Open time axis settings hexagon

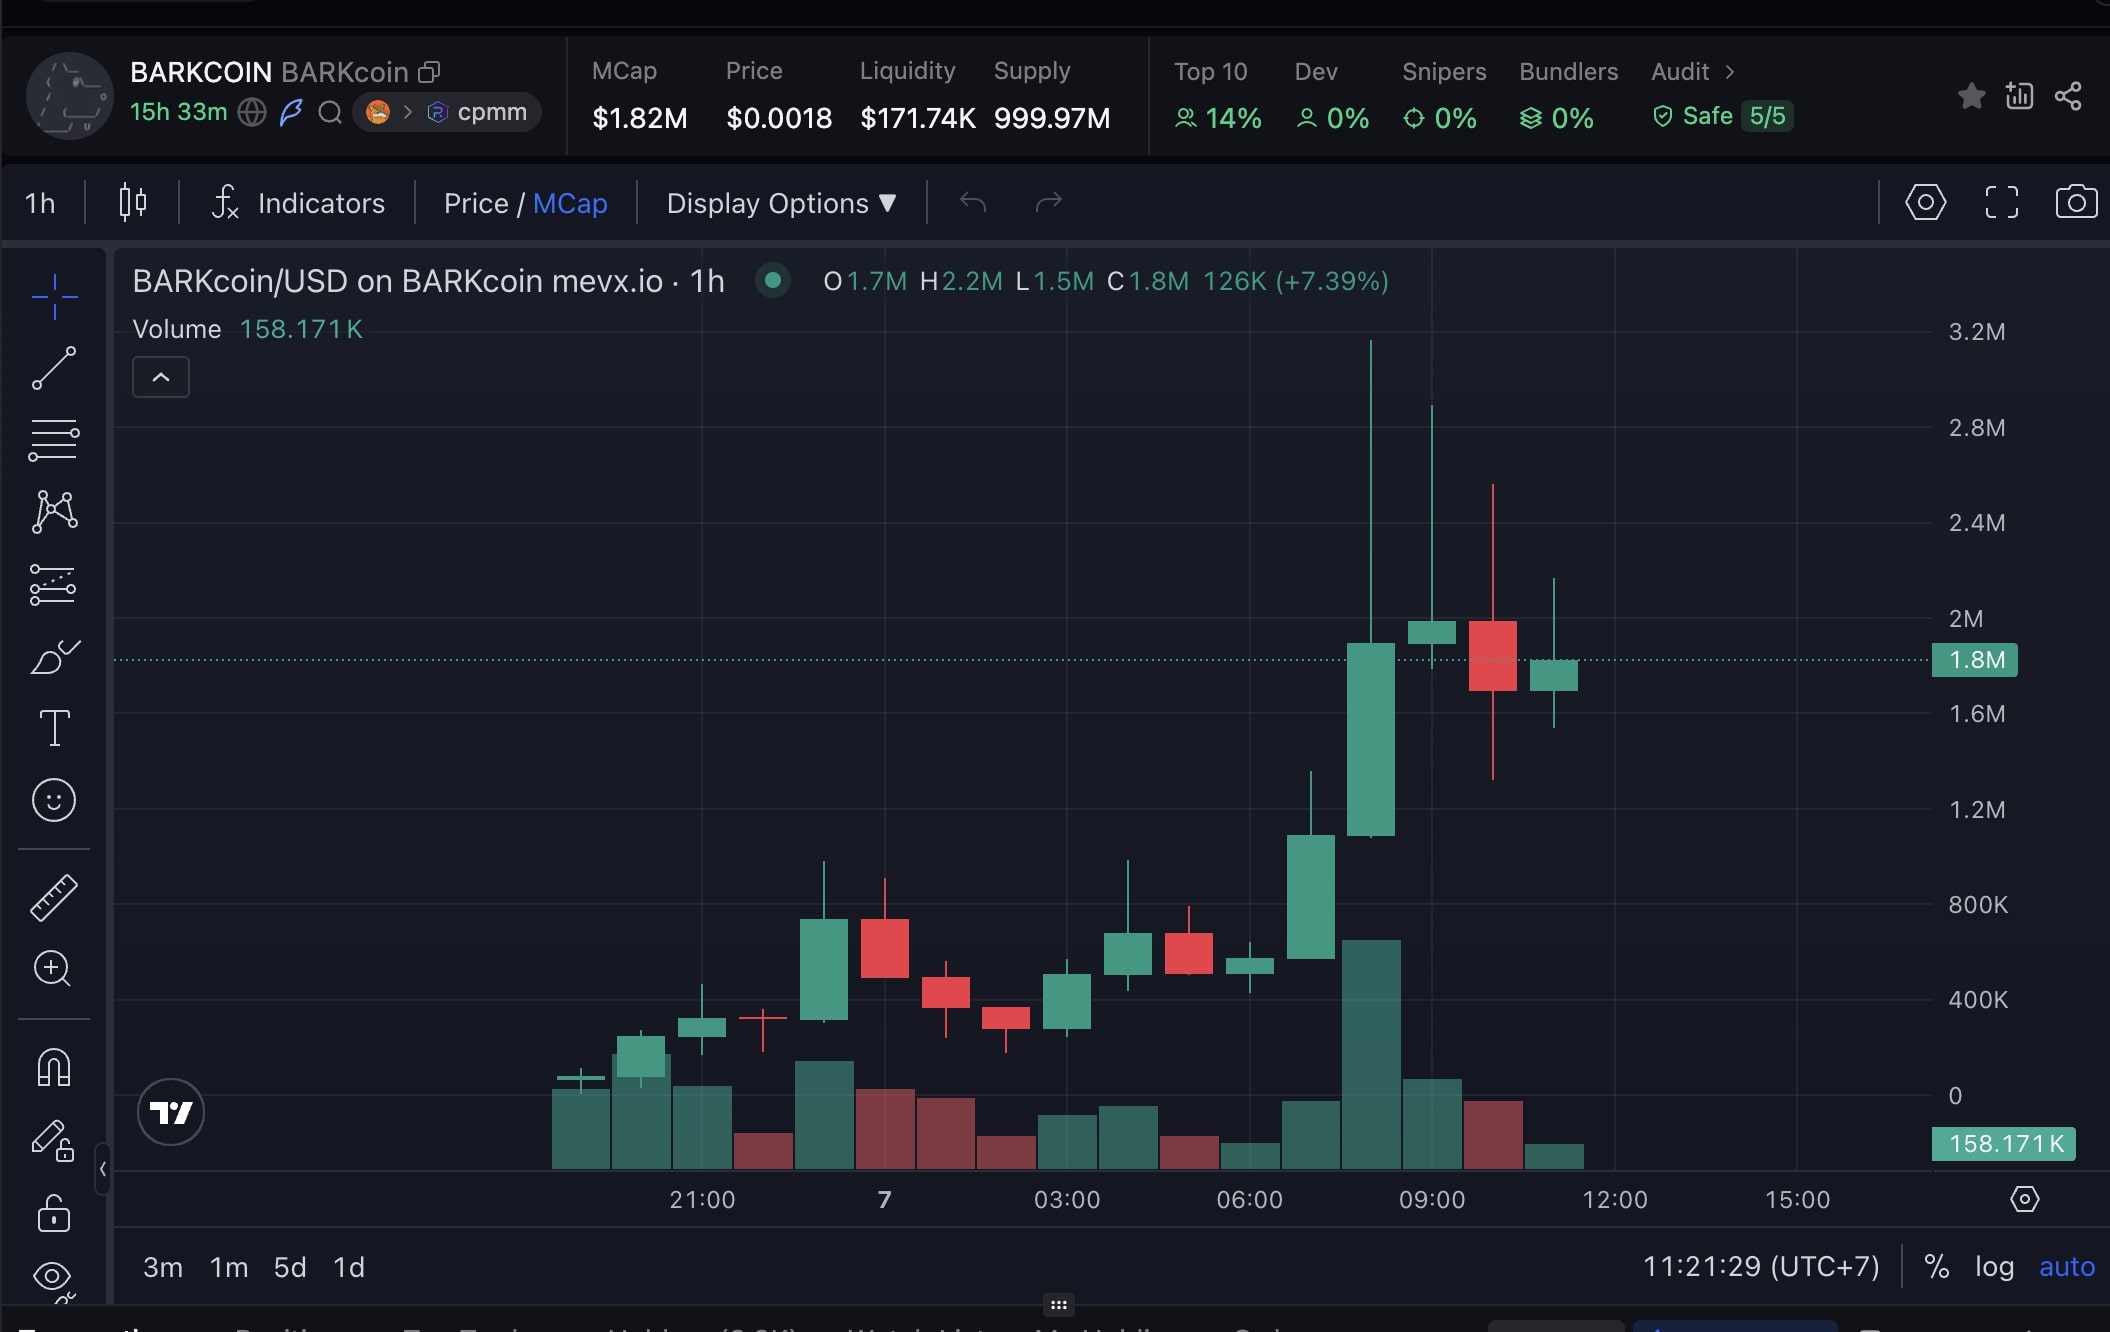[x=2024, y=1199]
